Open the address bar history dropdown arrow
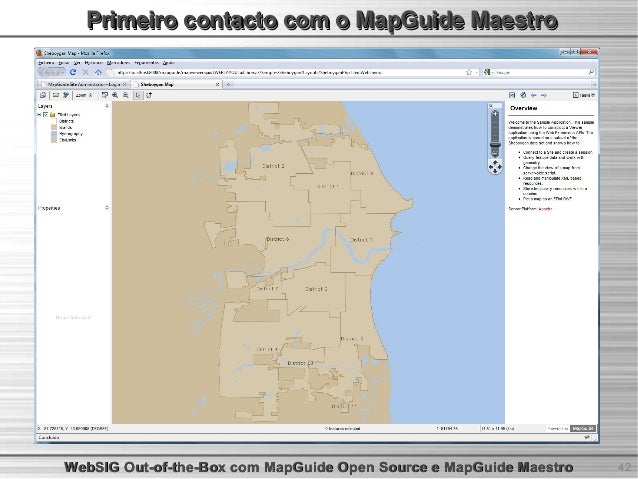The height and width of the screenshot is (479, 638). point(476,72)
